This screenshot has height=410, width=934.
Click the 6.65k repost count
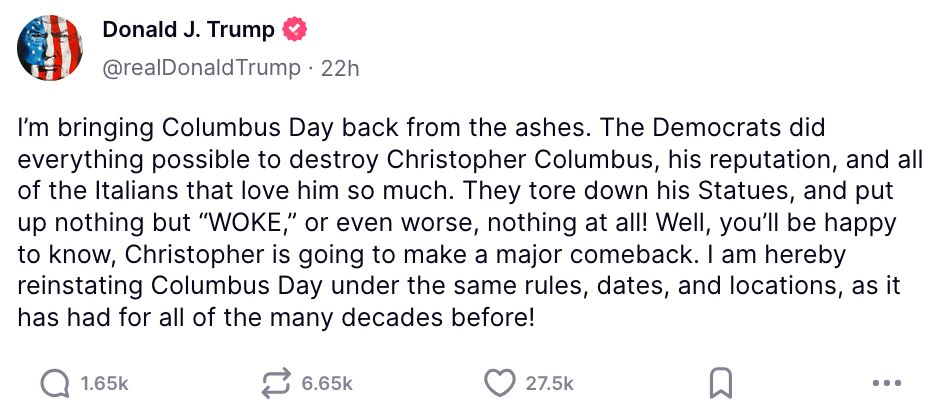327,383
